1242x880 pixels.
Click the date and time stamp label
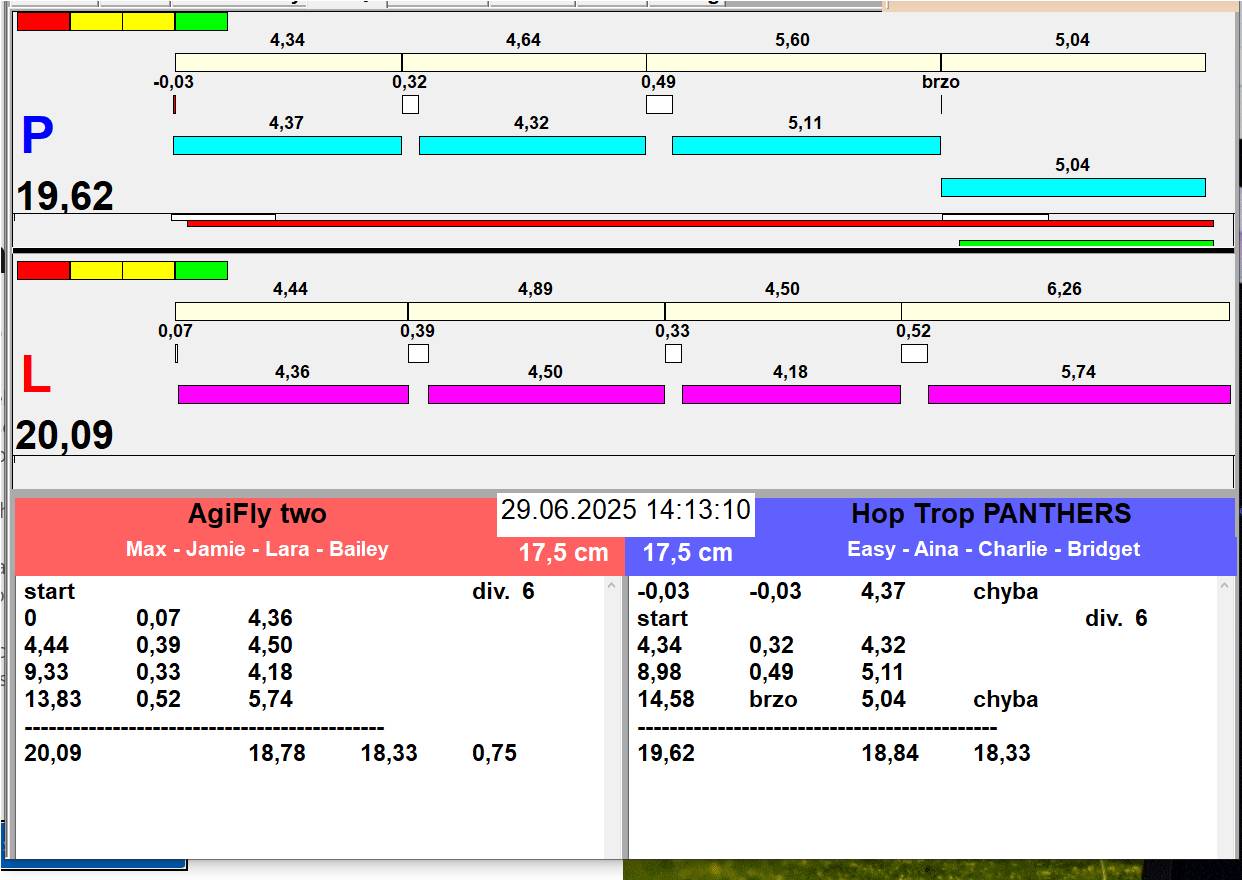pyautogui.click(x=626, y=510)
